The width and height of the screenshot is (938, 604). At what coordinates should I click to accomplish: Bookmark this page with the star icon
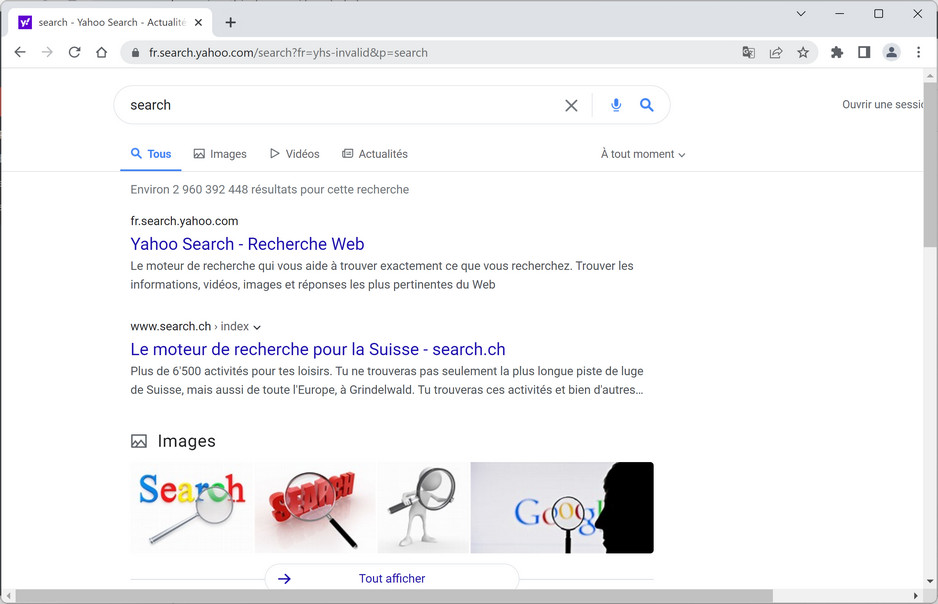pos(803,53)
